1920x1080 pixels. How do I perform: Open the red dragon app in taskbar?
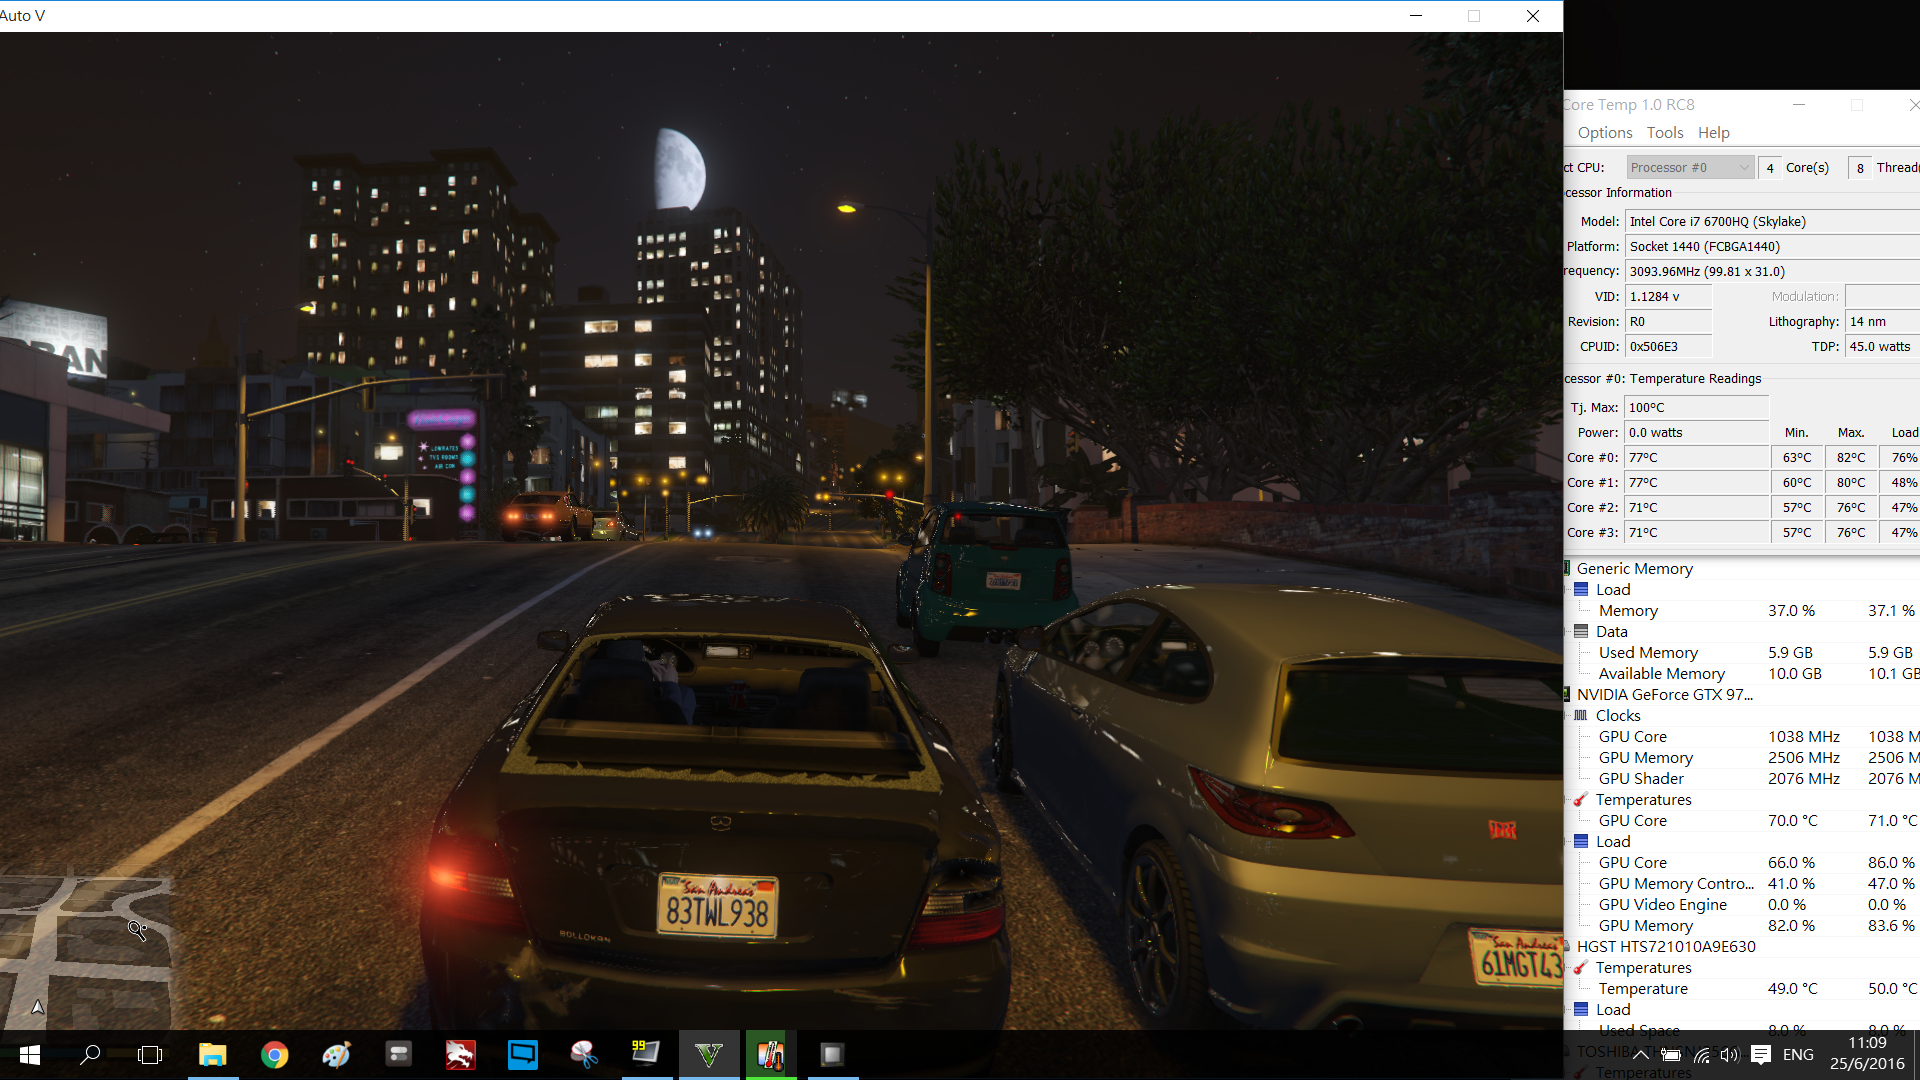[460, 1055]
